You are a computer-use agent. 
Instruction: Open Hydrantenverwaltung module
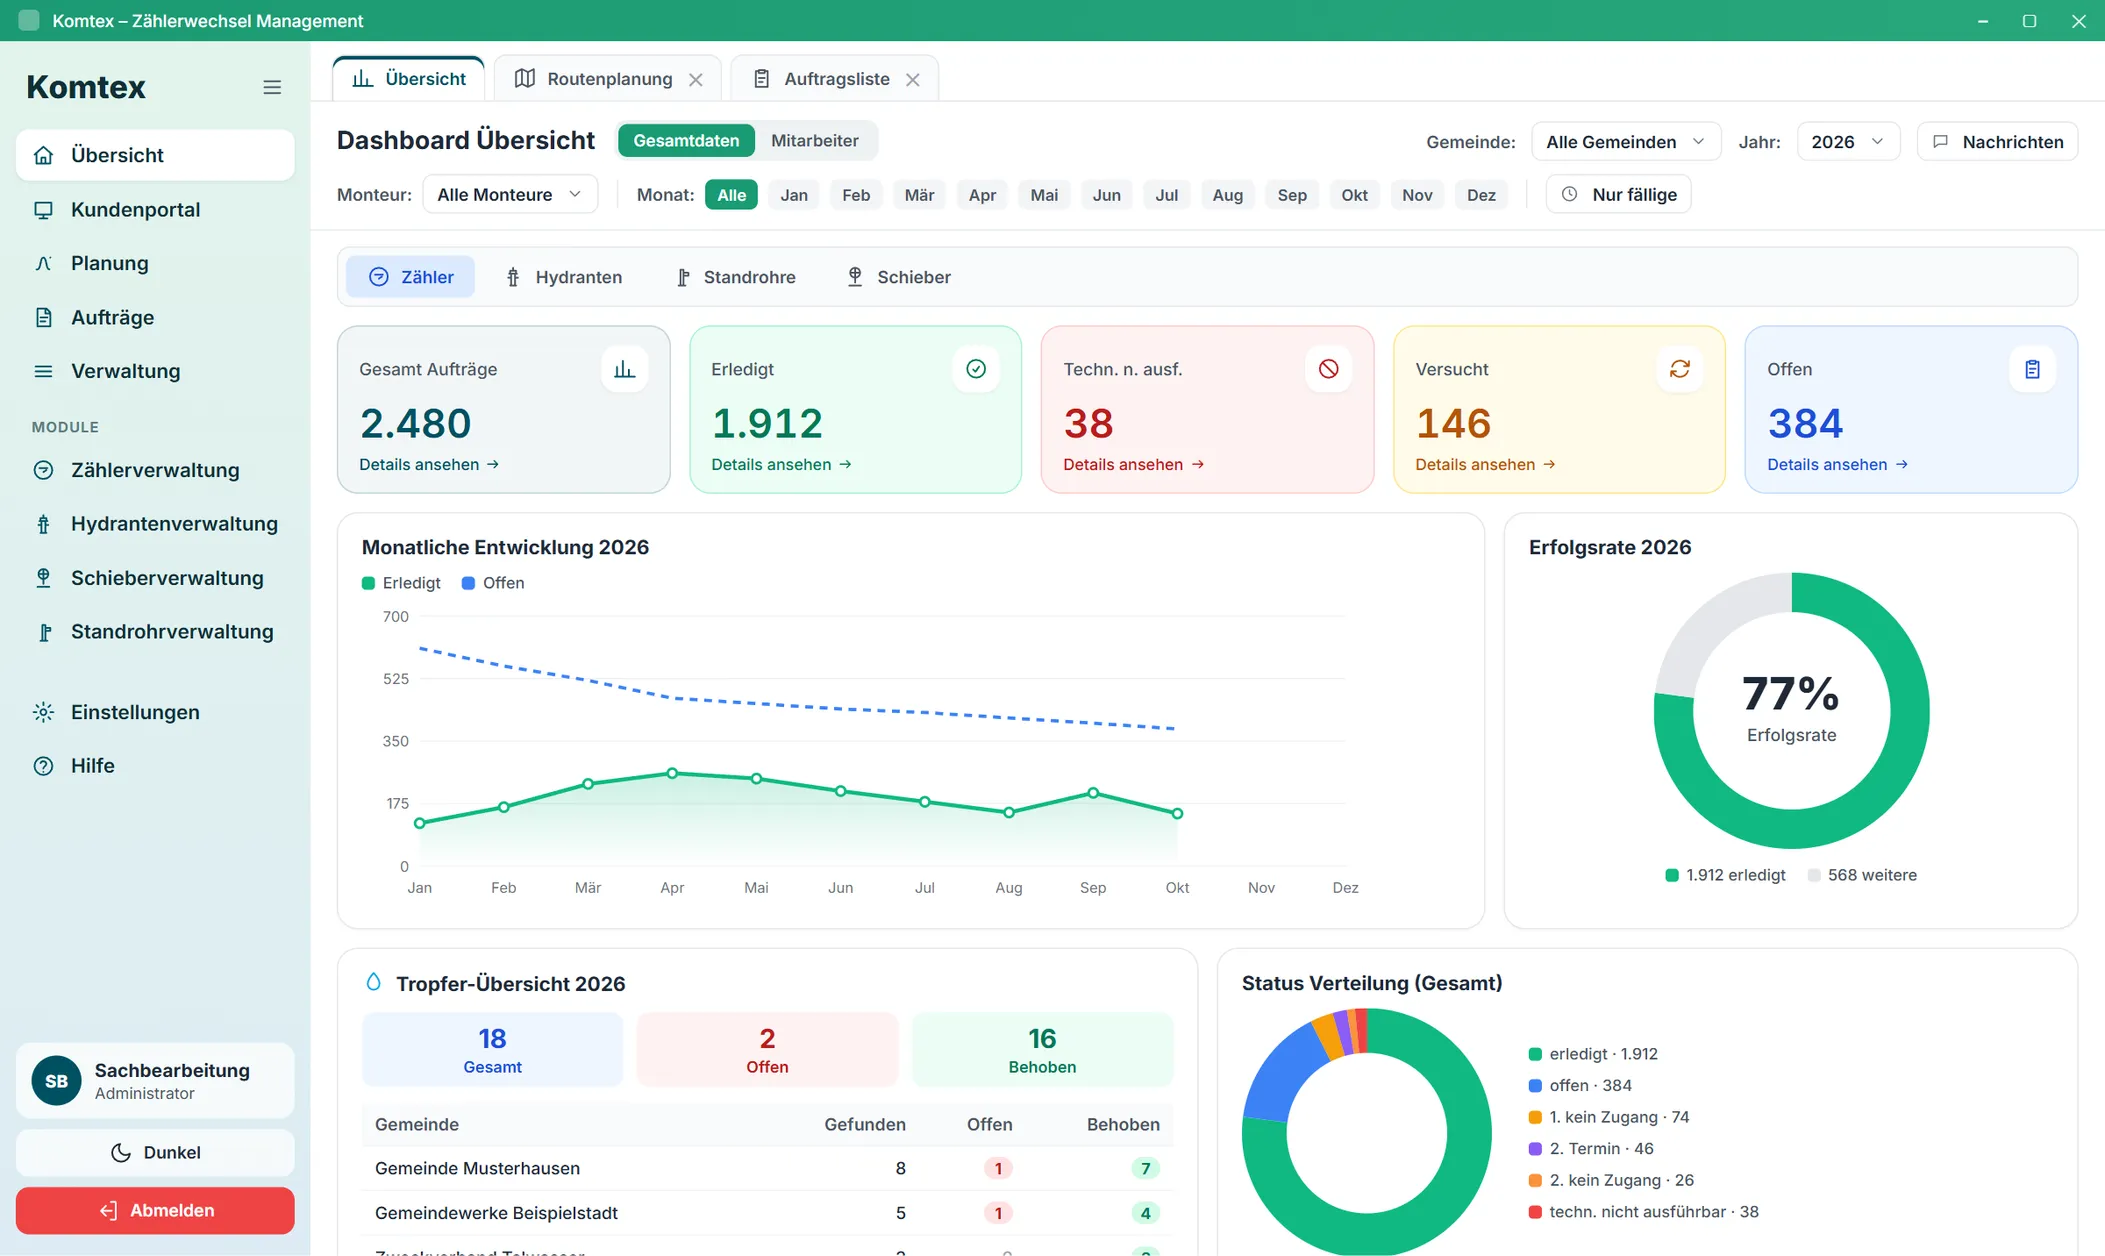coord(155,524)
